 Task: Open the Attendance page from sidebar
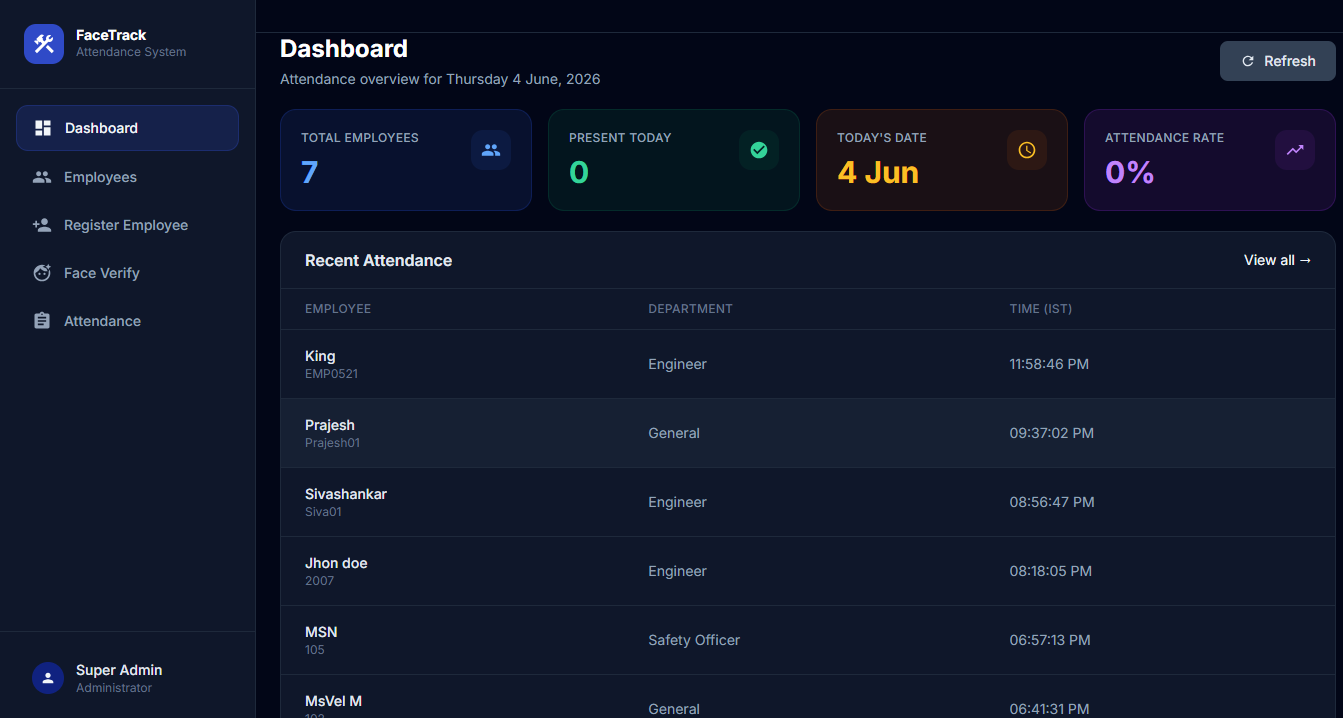point(127,321)
